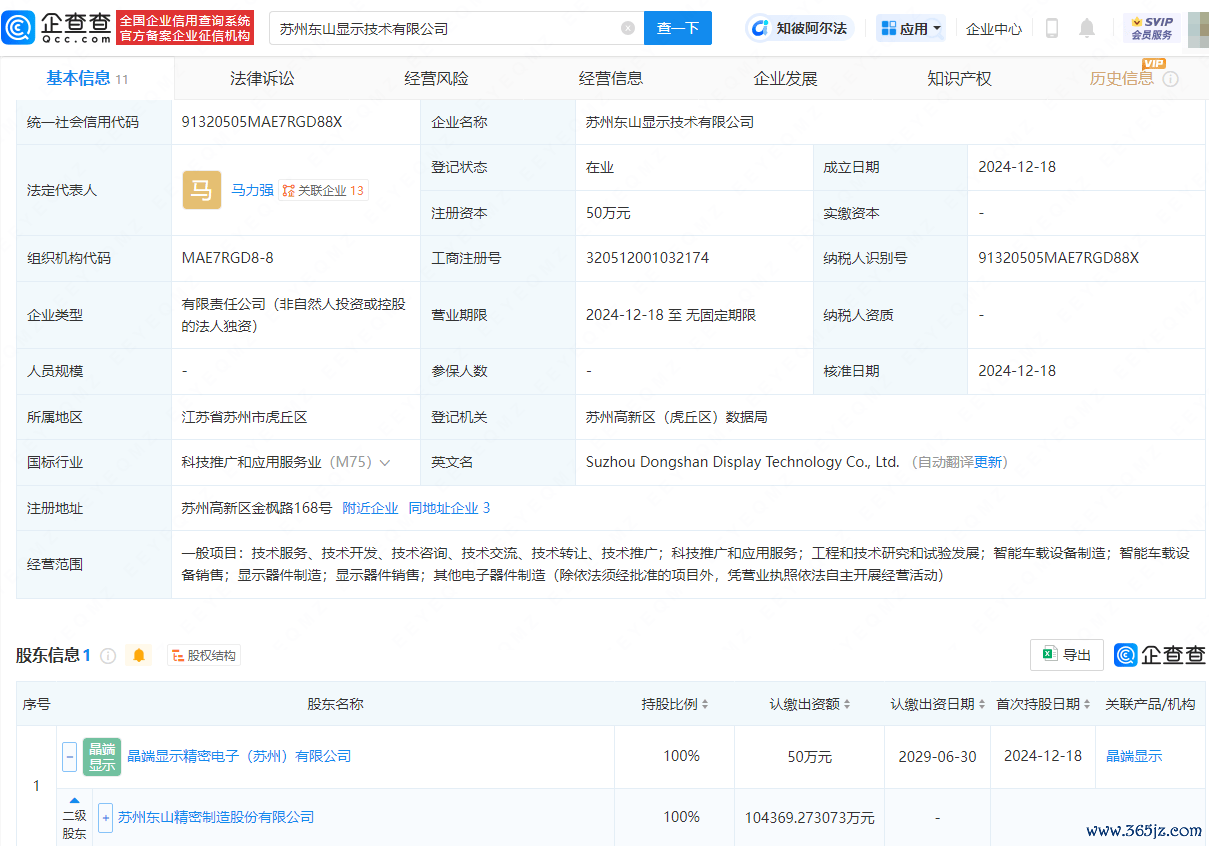The height and width of the screenshot is (846, 1209).
Task: Click the orange bell beside 股东信息
Action: coord(139,655)
